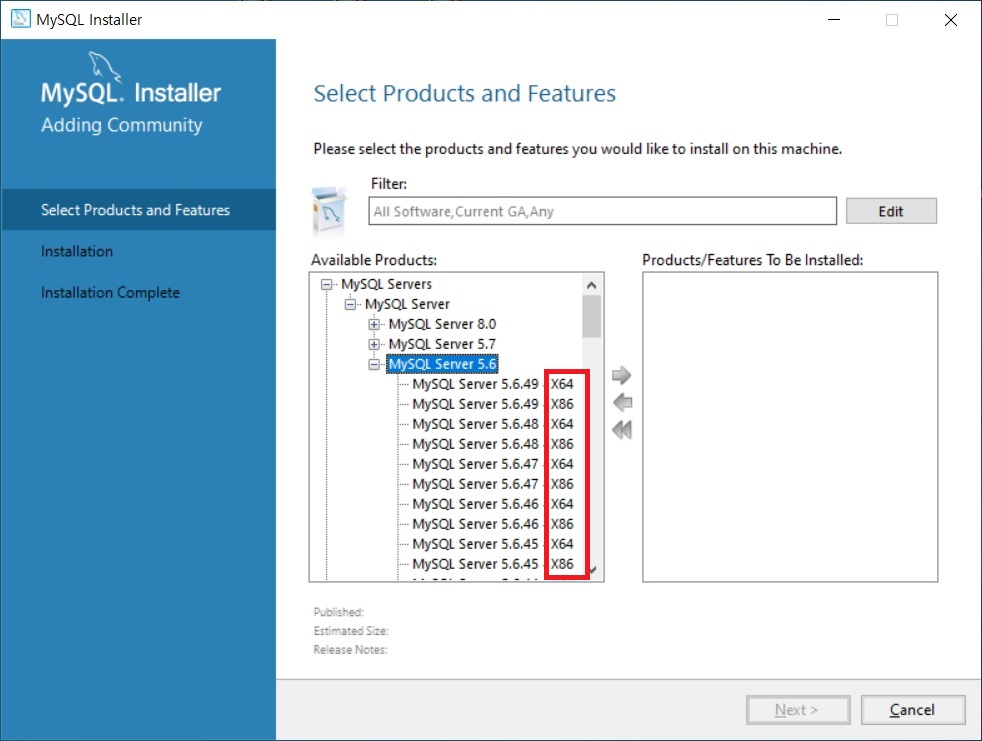
Task: Select MySQL Server 5.6.47 - X64
Action: [493, 464]
